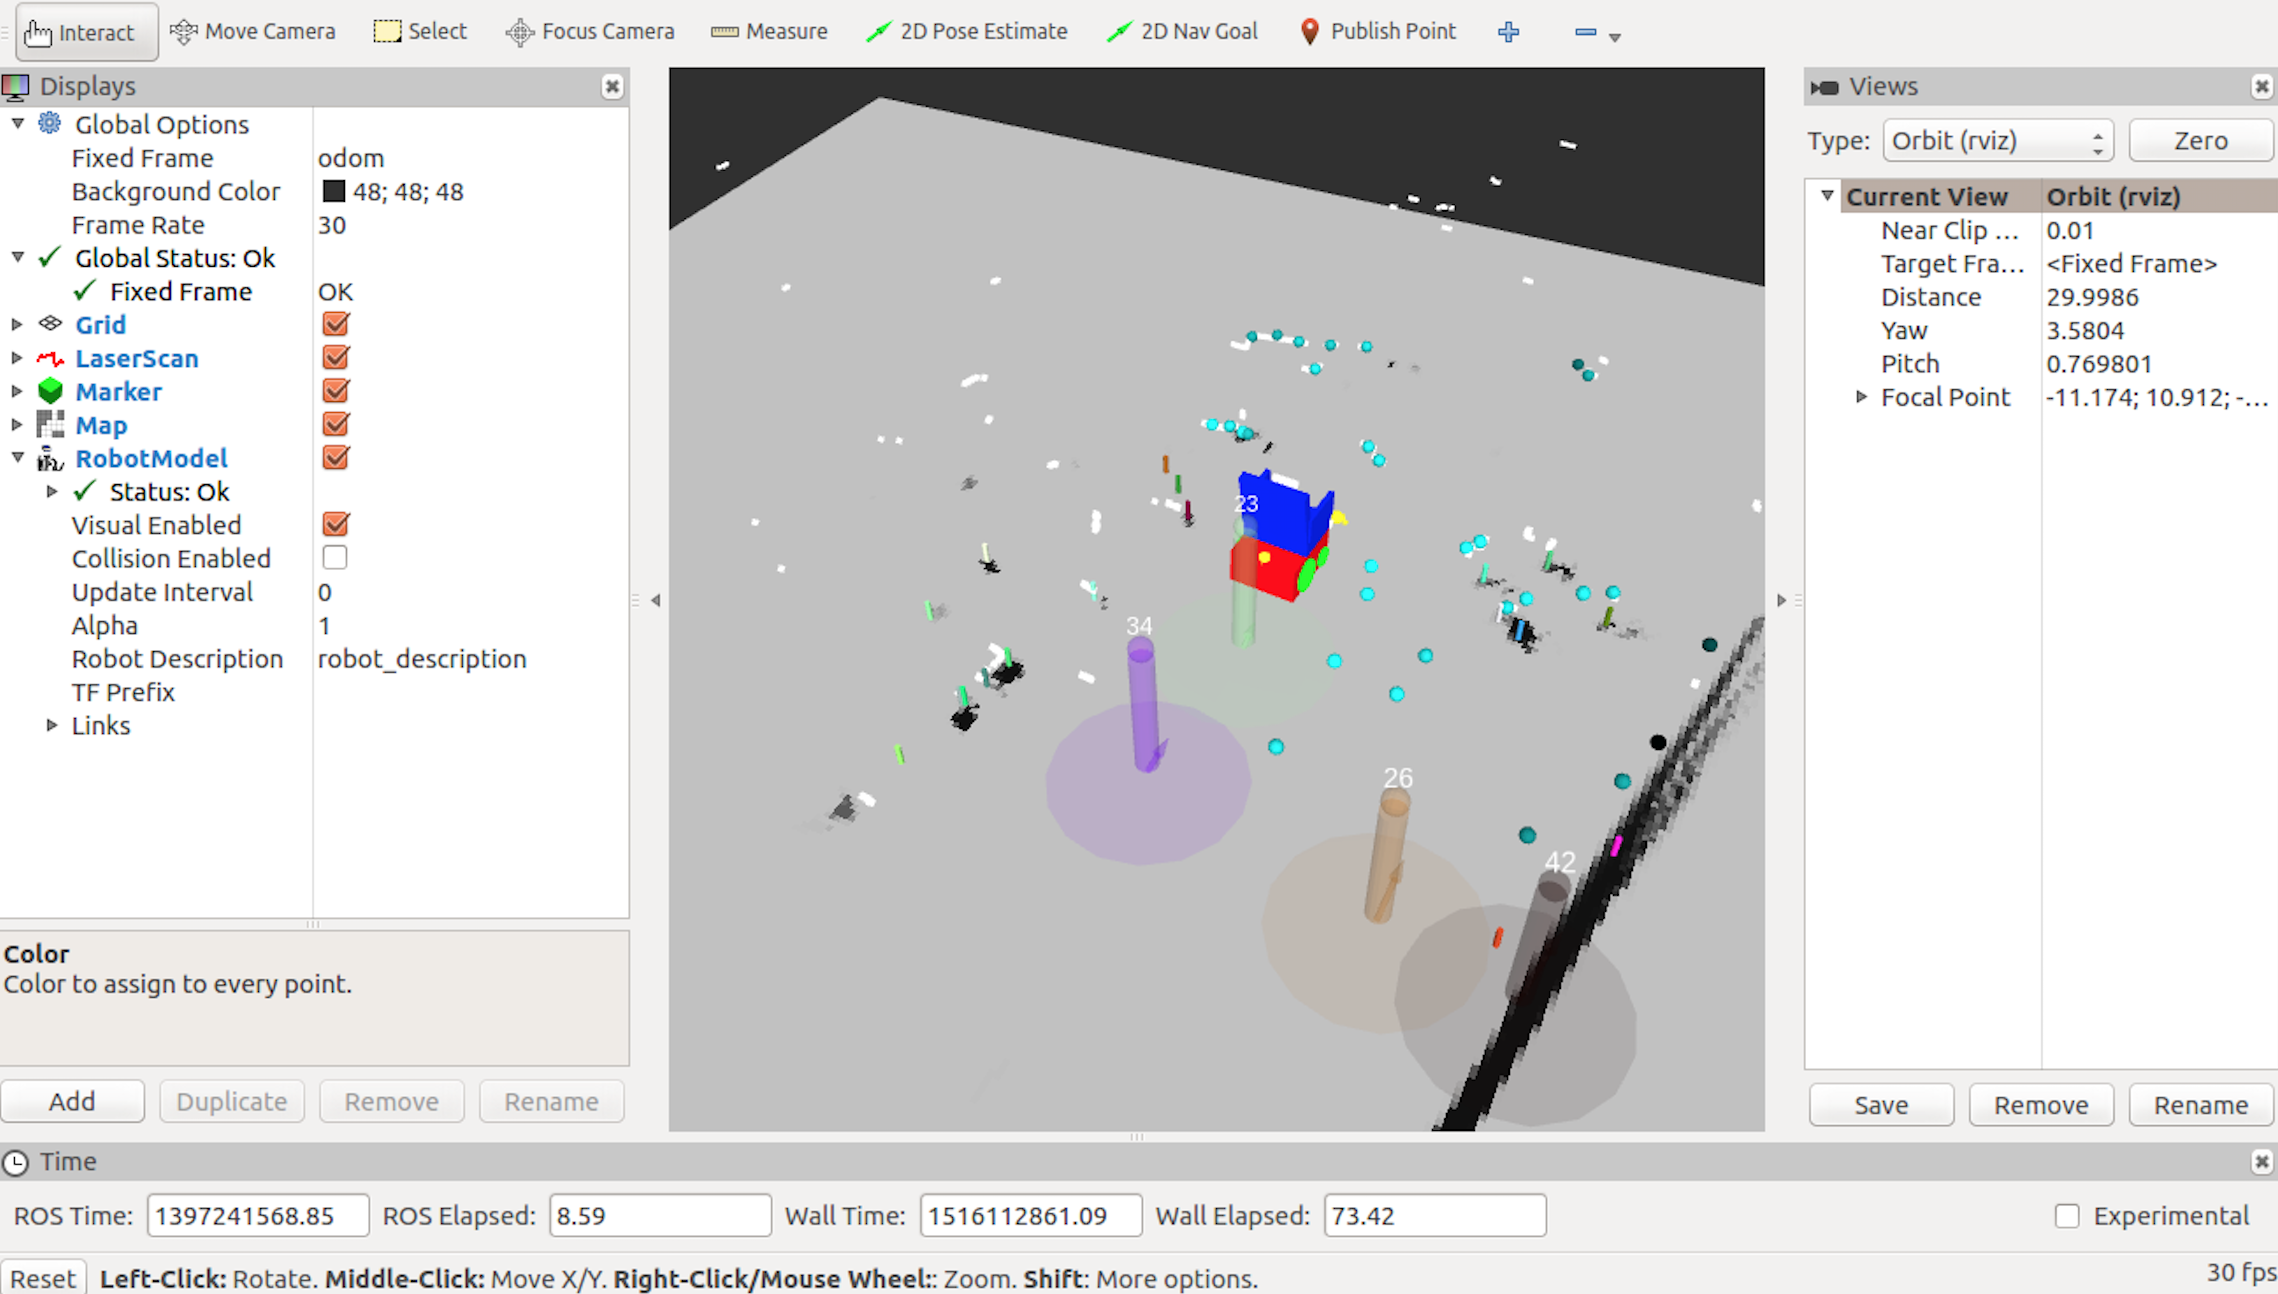Open the small toolbar dropdown arrow

click(x=1614, y=37)
